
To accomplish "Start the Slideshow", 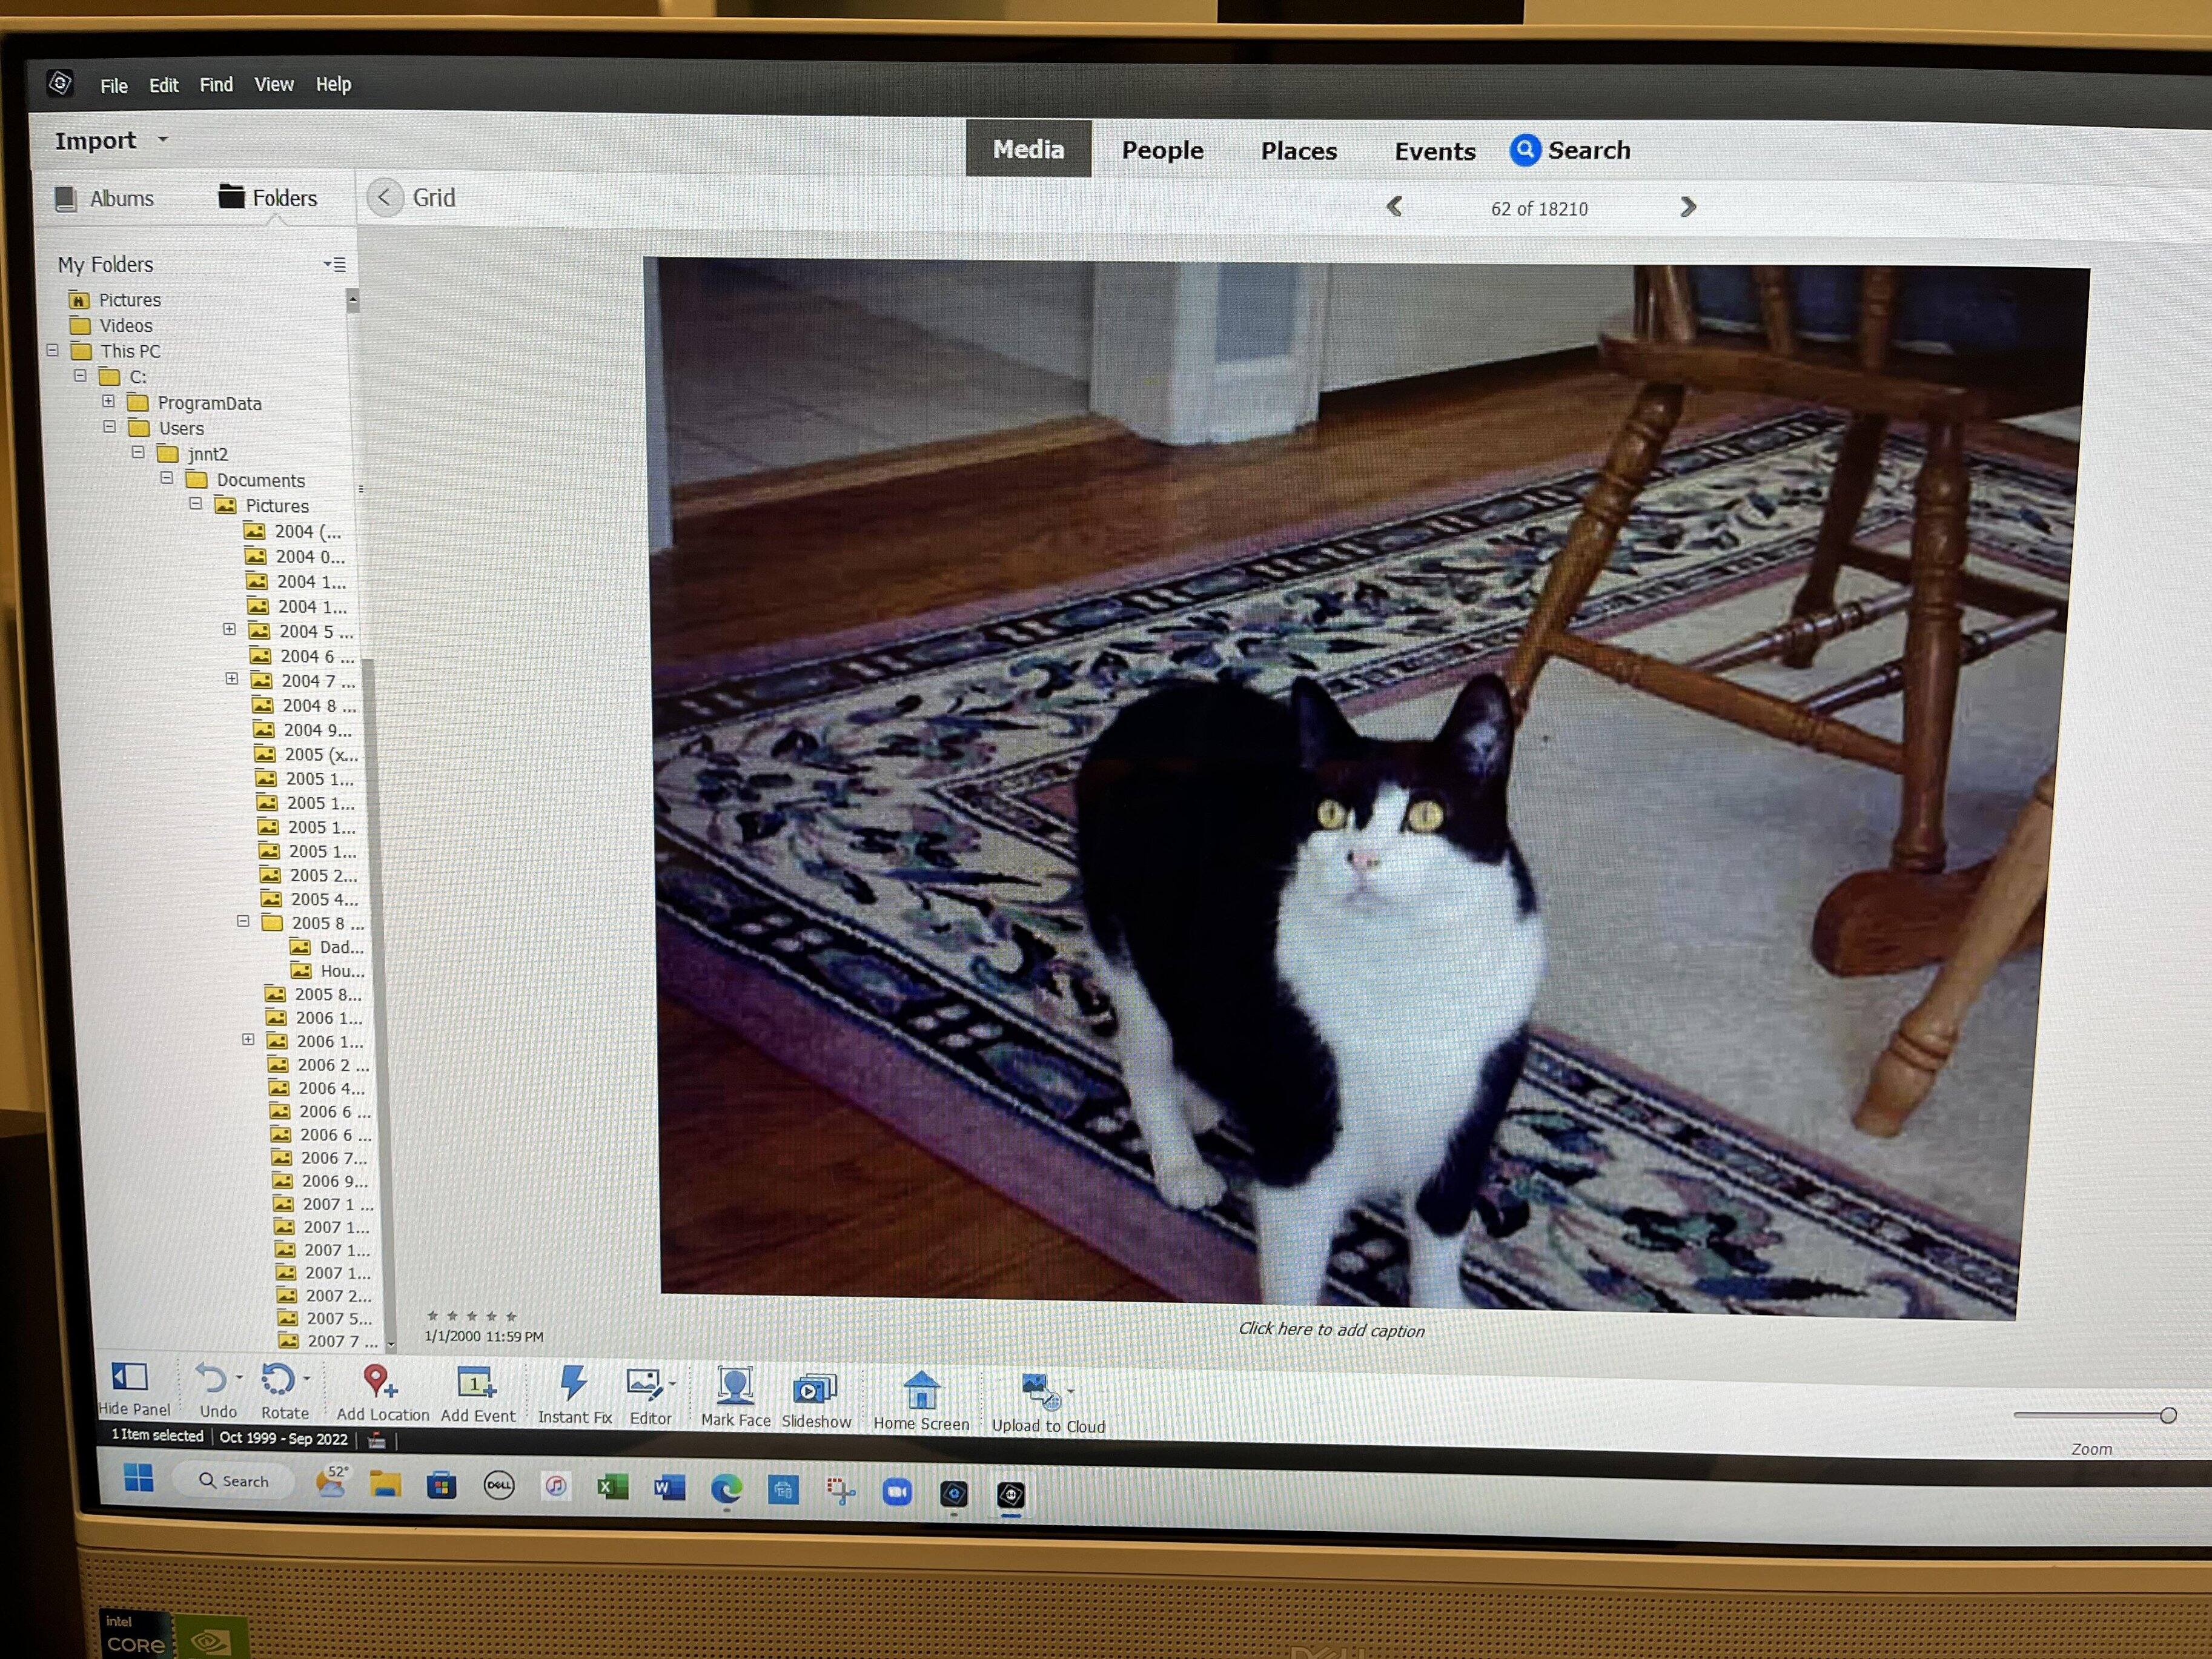I will coord(814,1389).
